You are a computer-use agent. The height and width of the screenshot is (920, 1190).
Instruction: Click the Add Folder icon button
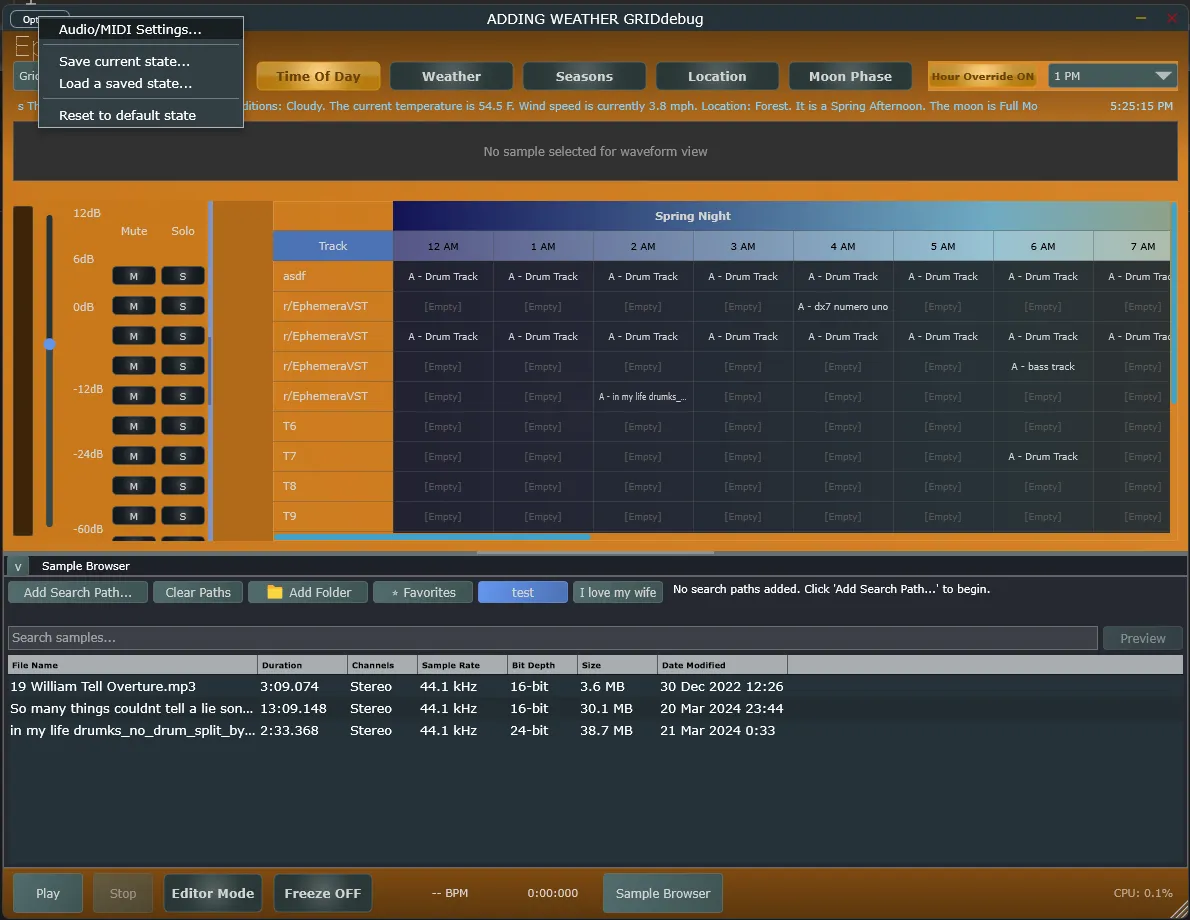(308, 592)
